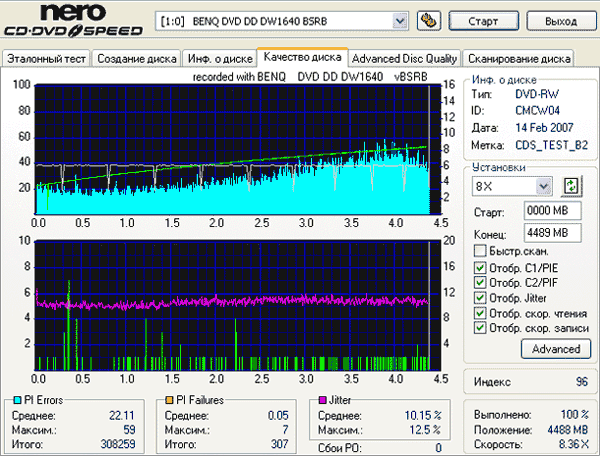The image size is (600, 456).
Task: Toggle the Отобр. C2/PIF checkbox
Action: pos(480,282)
